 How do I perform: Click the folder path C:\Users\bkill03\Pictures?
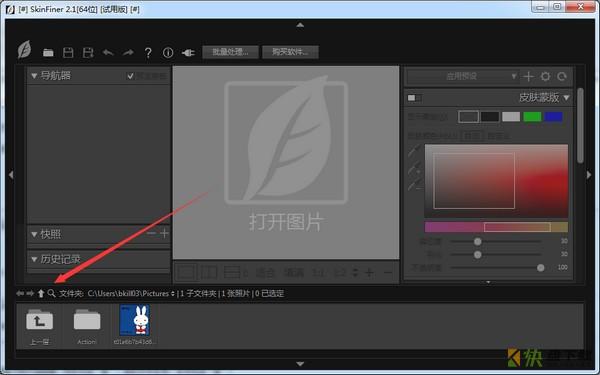pyautogui.click(x=128, y=293)
